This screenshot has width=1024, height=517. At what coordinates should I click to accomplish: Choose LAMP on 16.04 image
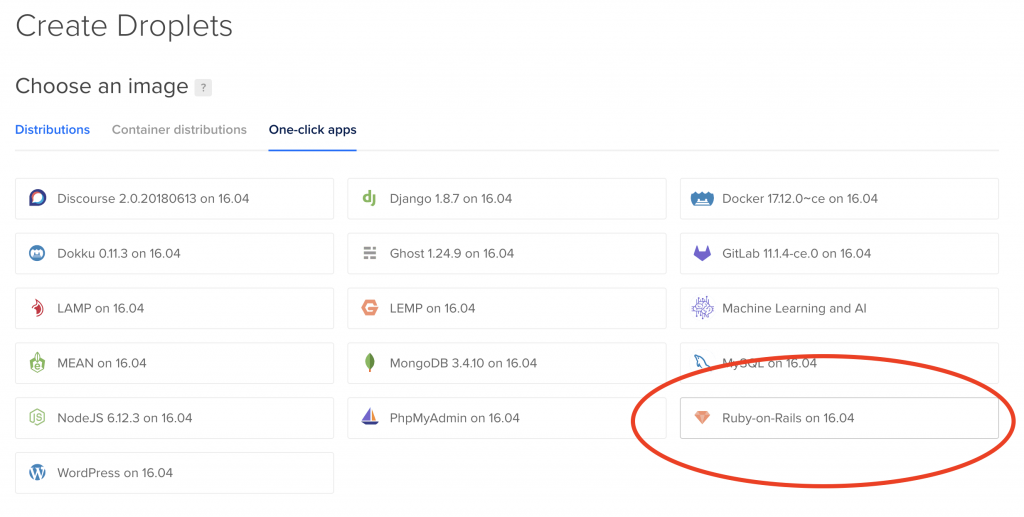click(174, 308)
